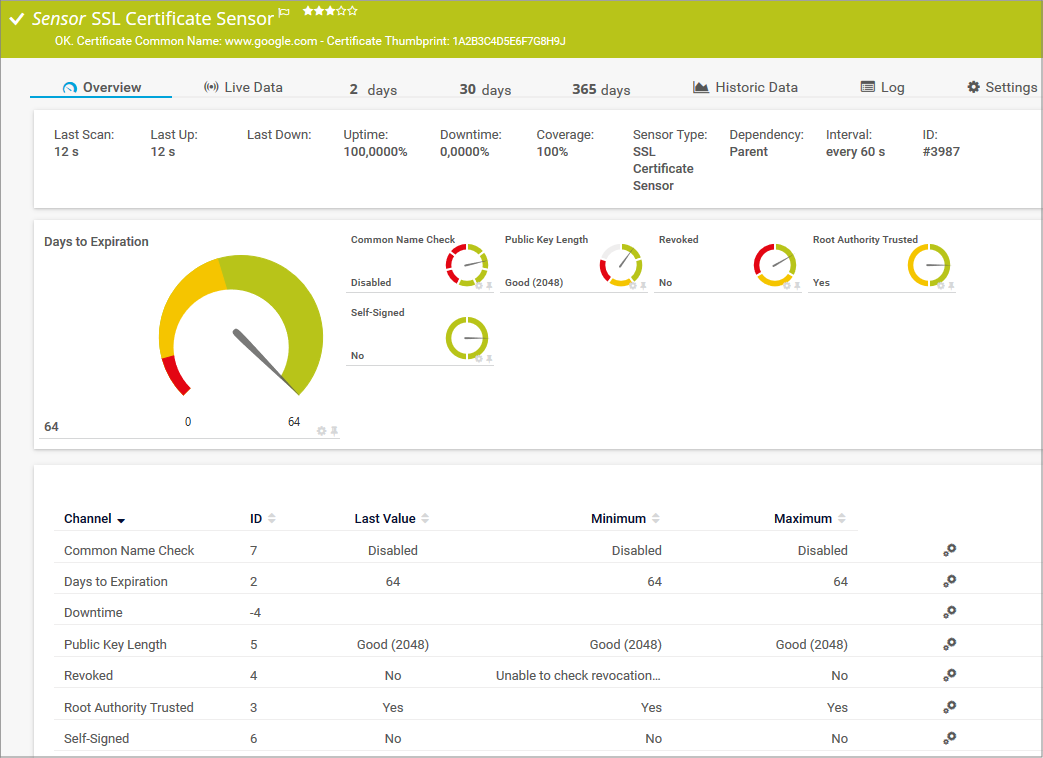Screen dimensions: 1043x758
Task: Open channel settings for the Revoked row
Action: tap(950, 675)
